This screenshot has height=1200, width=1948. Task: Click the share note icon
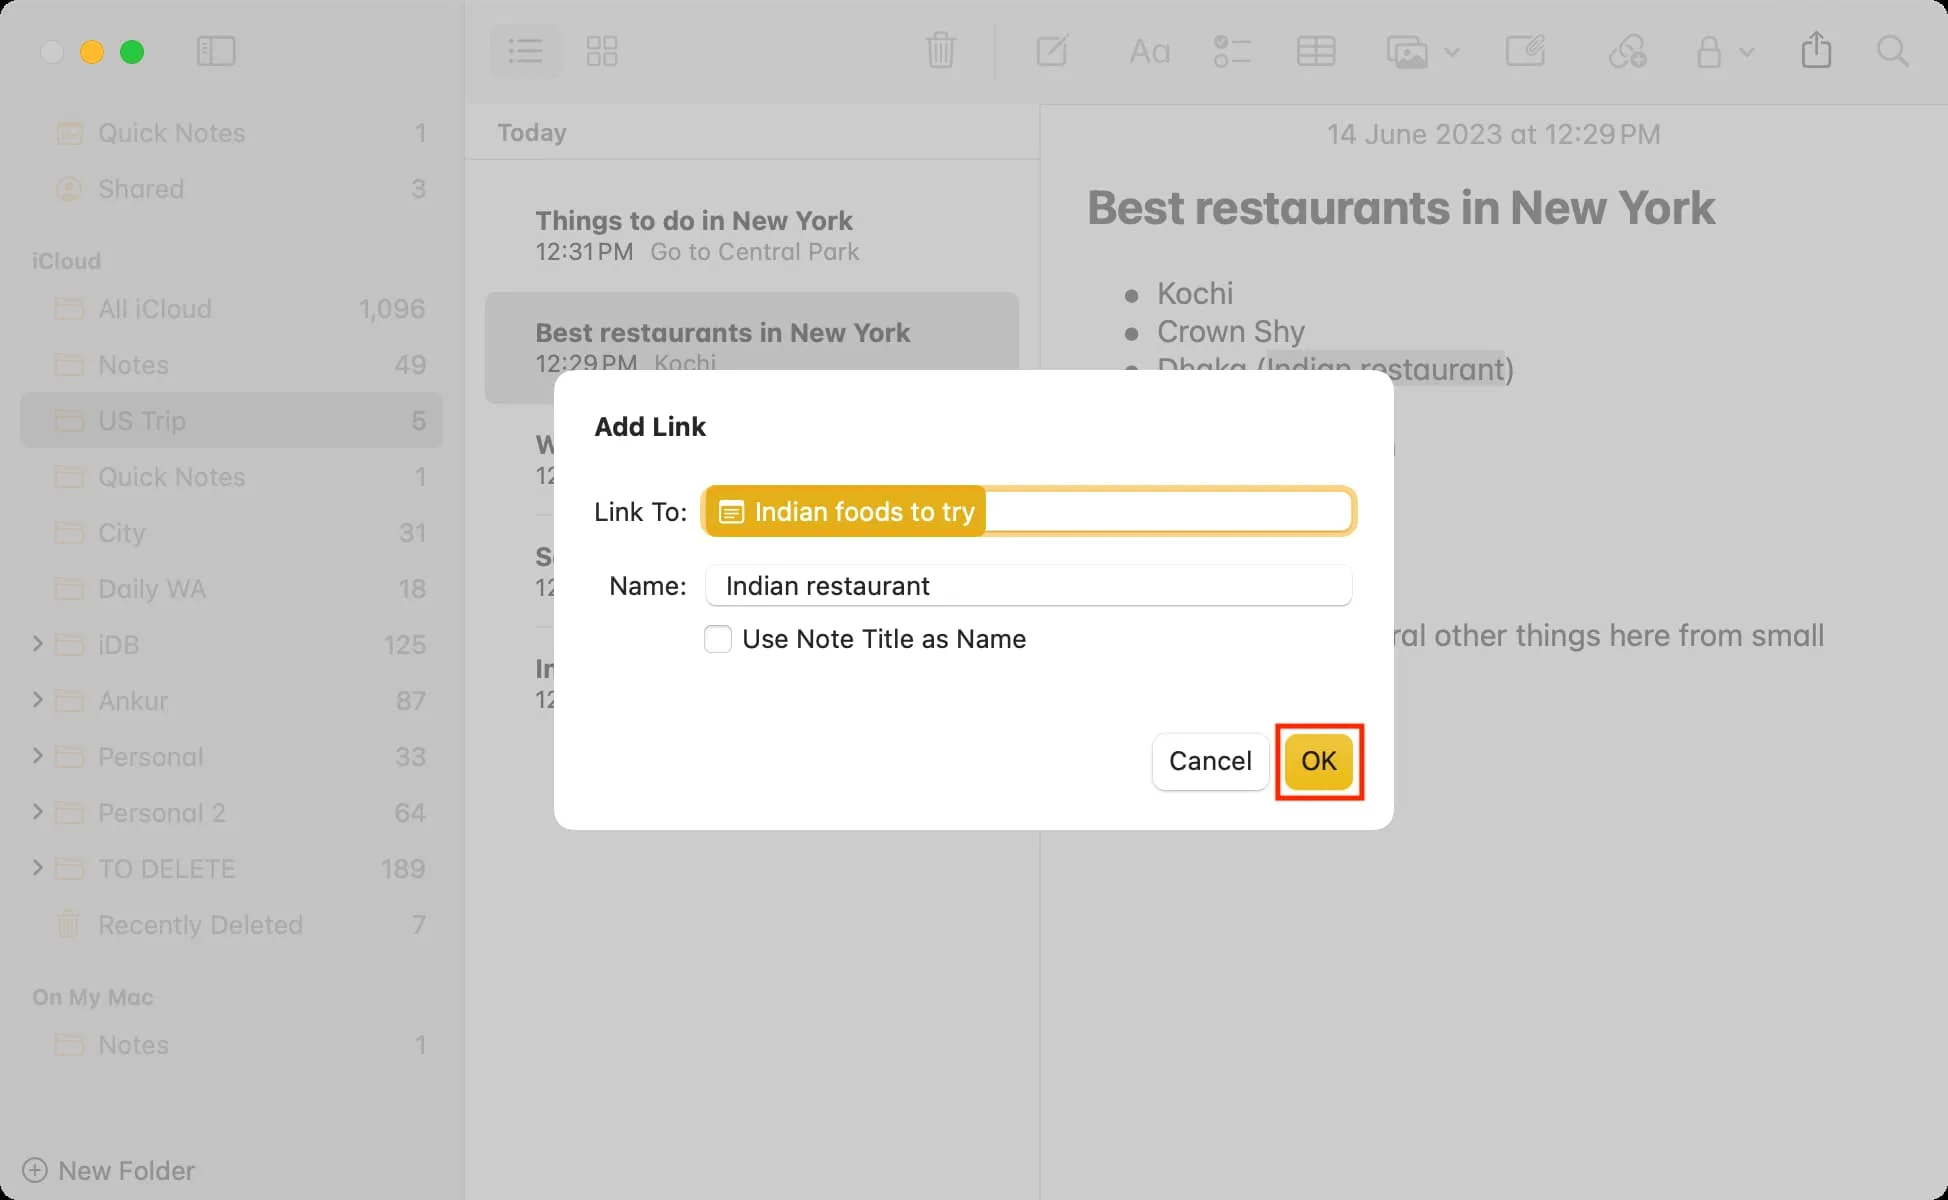pyautogui.click(x=1814, y=52)
